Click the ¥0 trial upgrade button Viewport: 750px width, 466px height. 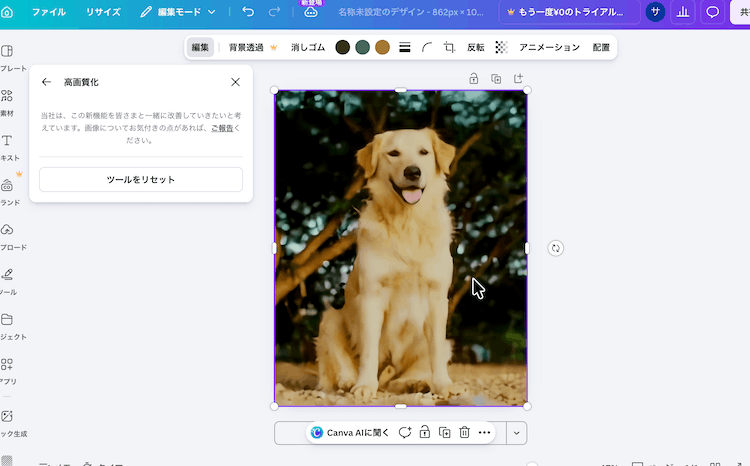point(569,12)
